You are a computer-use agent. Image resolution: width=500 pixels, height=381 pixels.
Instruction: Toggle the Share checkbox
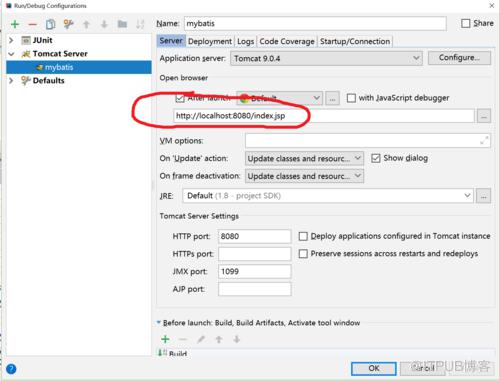tap(466, 23)
